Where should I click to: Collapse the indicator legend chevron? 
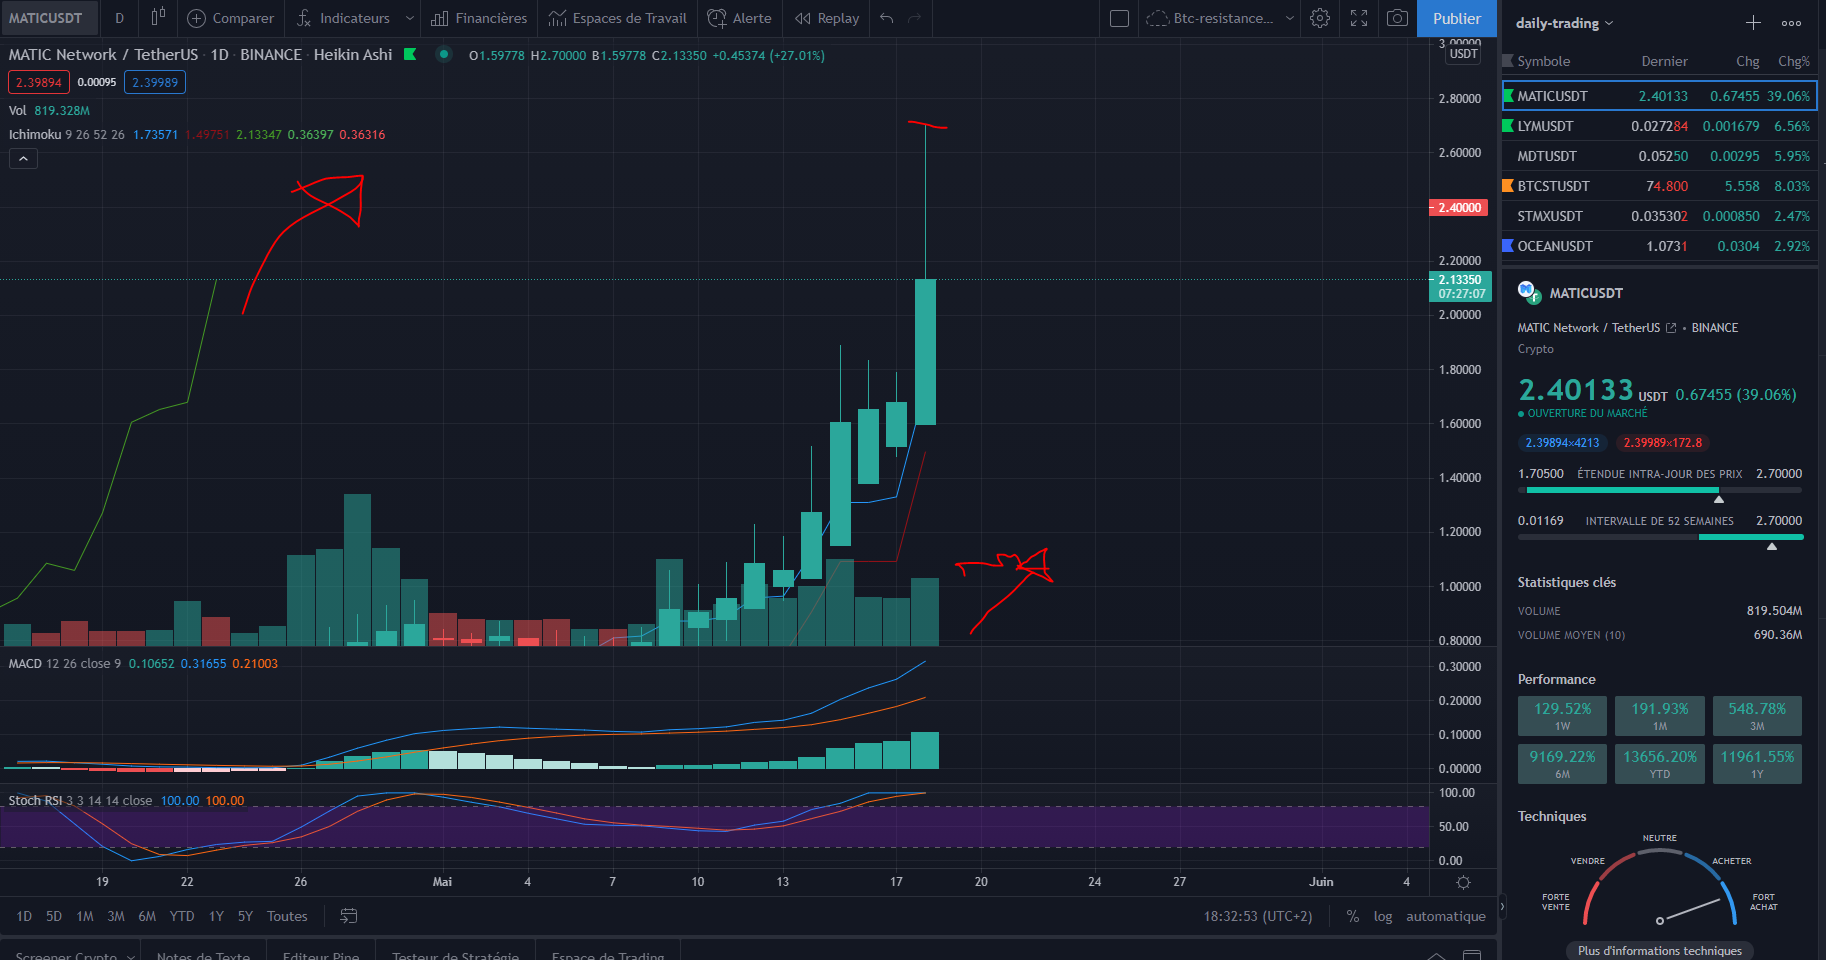(x=23, y=158)
